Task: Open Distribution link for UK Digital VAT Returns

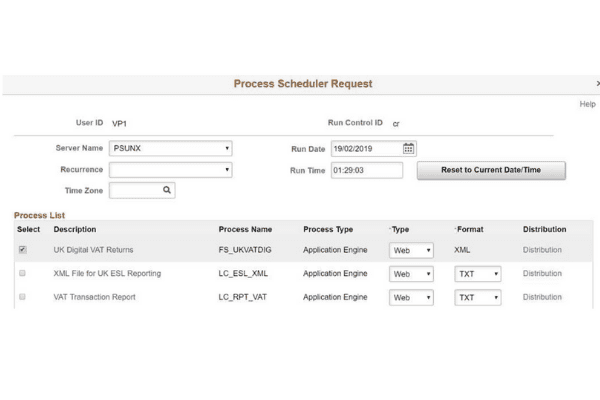Action: click(x=542, y=250)
